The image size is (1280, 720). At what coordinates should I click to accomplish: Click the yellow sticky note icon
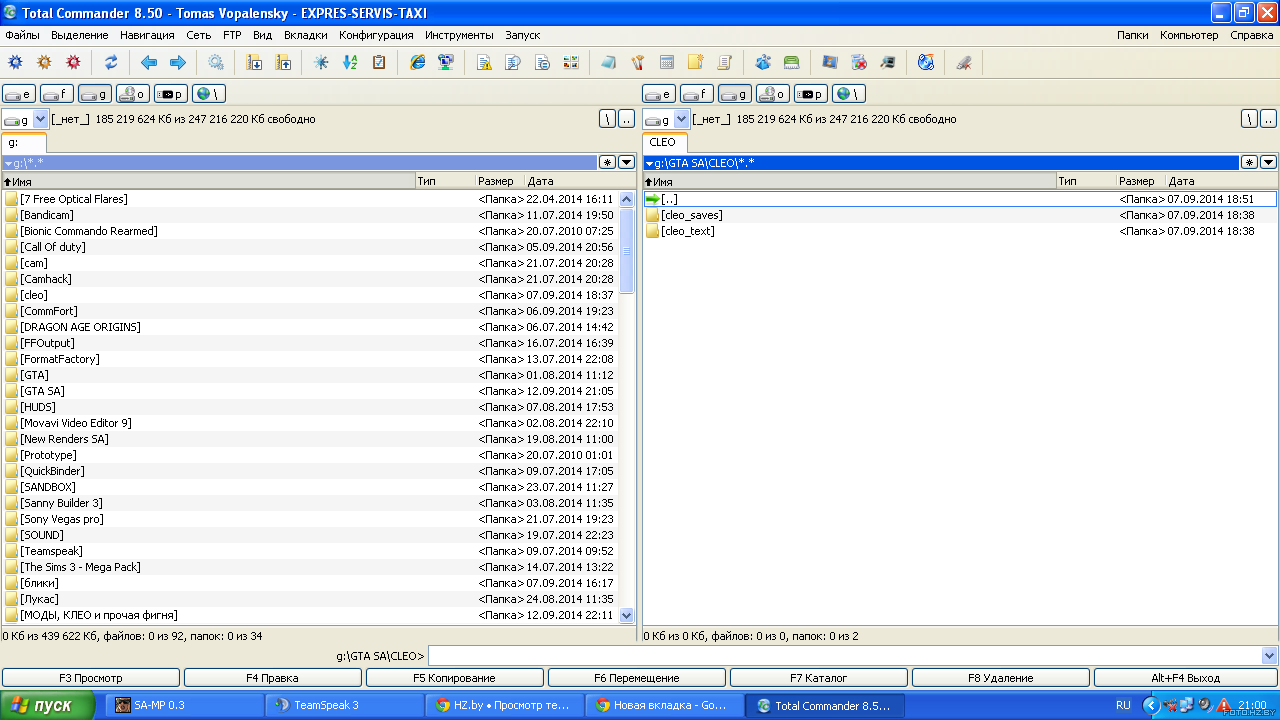[696, 62]
